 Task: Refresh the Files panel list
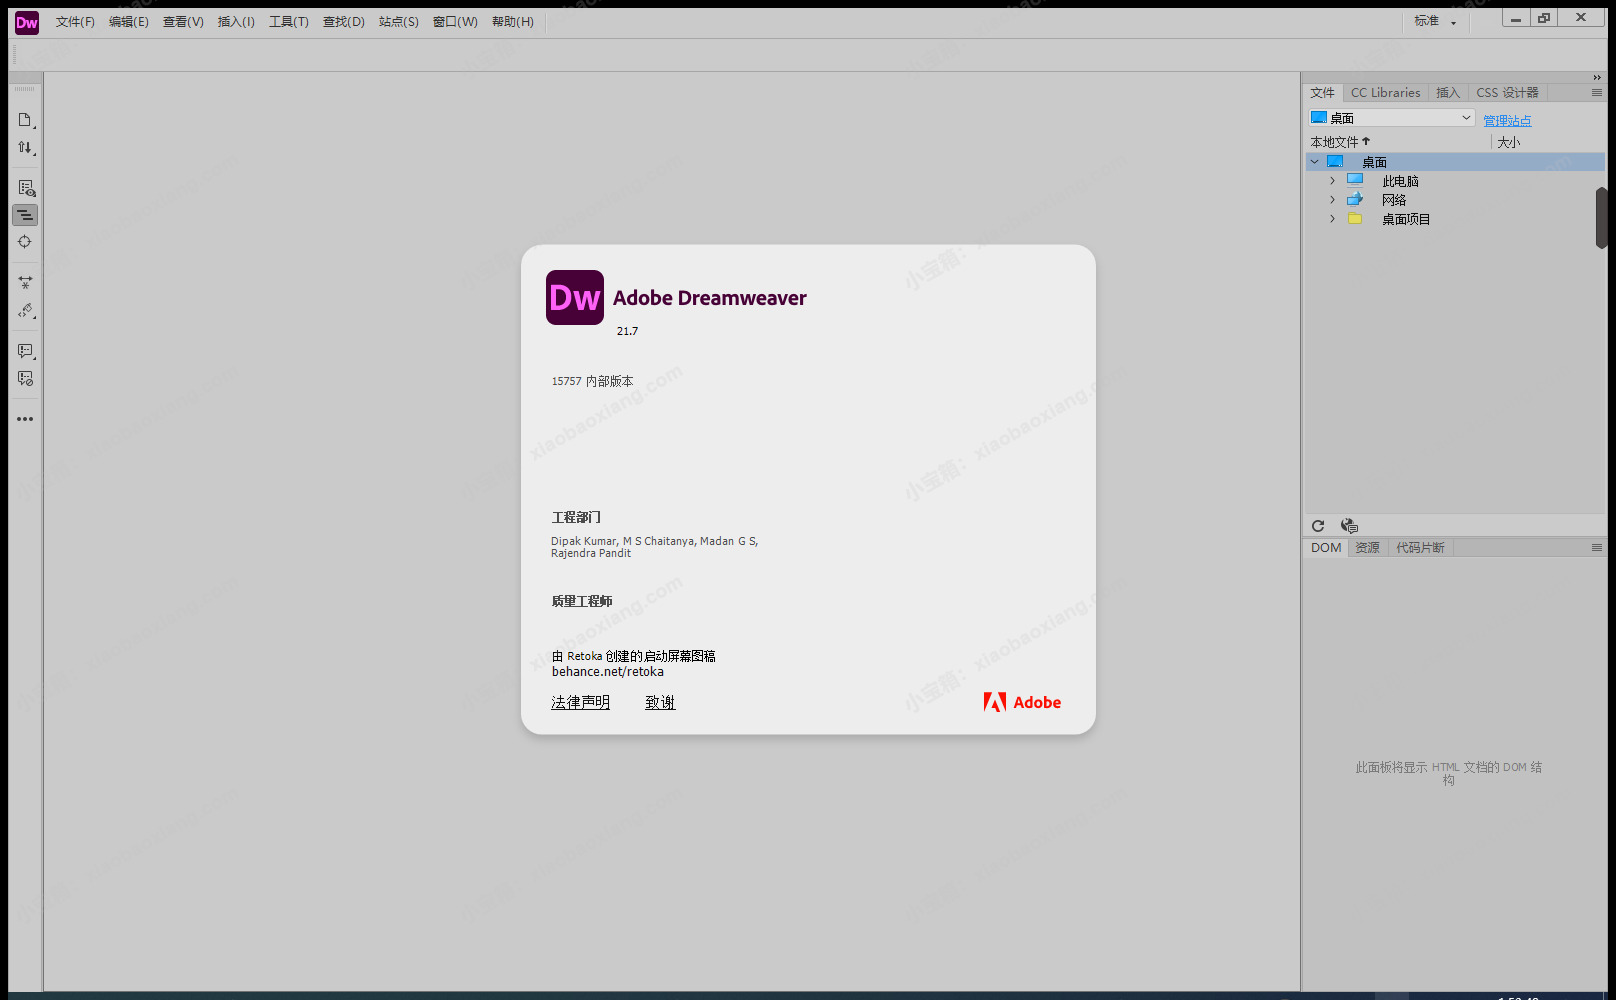click(x=1318, y=526)
